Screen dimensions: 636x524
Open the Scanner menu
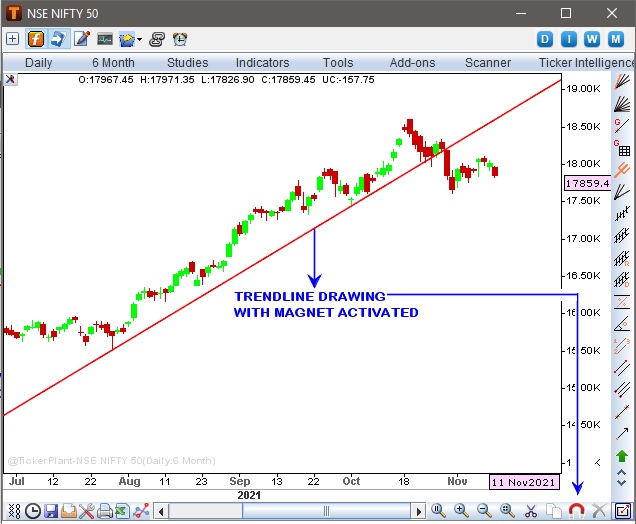(488, 63)
